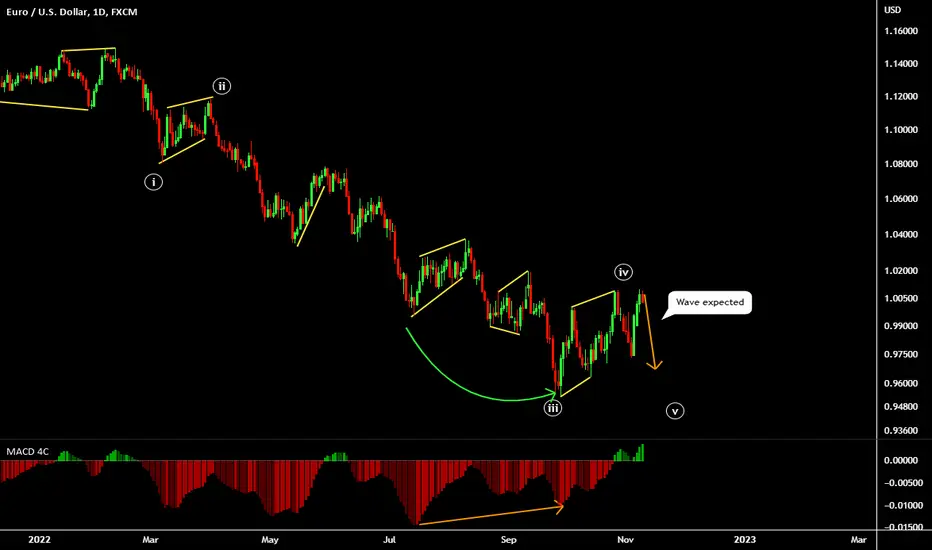
Task: Select the Nov label on time axis
Action: pos(625,540)
